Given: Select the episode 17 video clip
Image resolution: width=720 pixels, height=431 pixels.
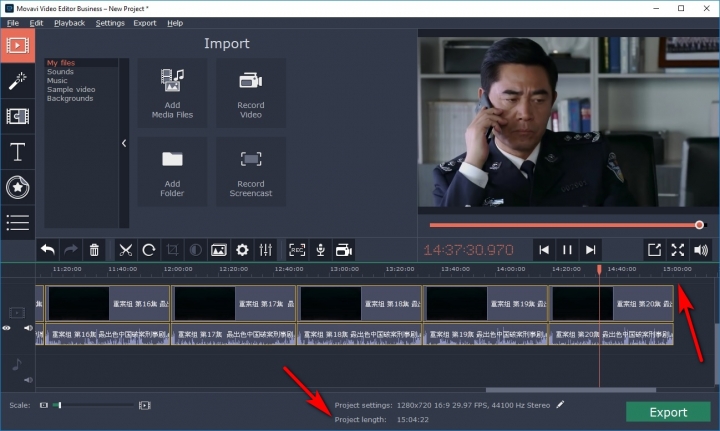Looking at the screenshot, I should [233, 303].
